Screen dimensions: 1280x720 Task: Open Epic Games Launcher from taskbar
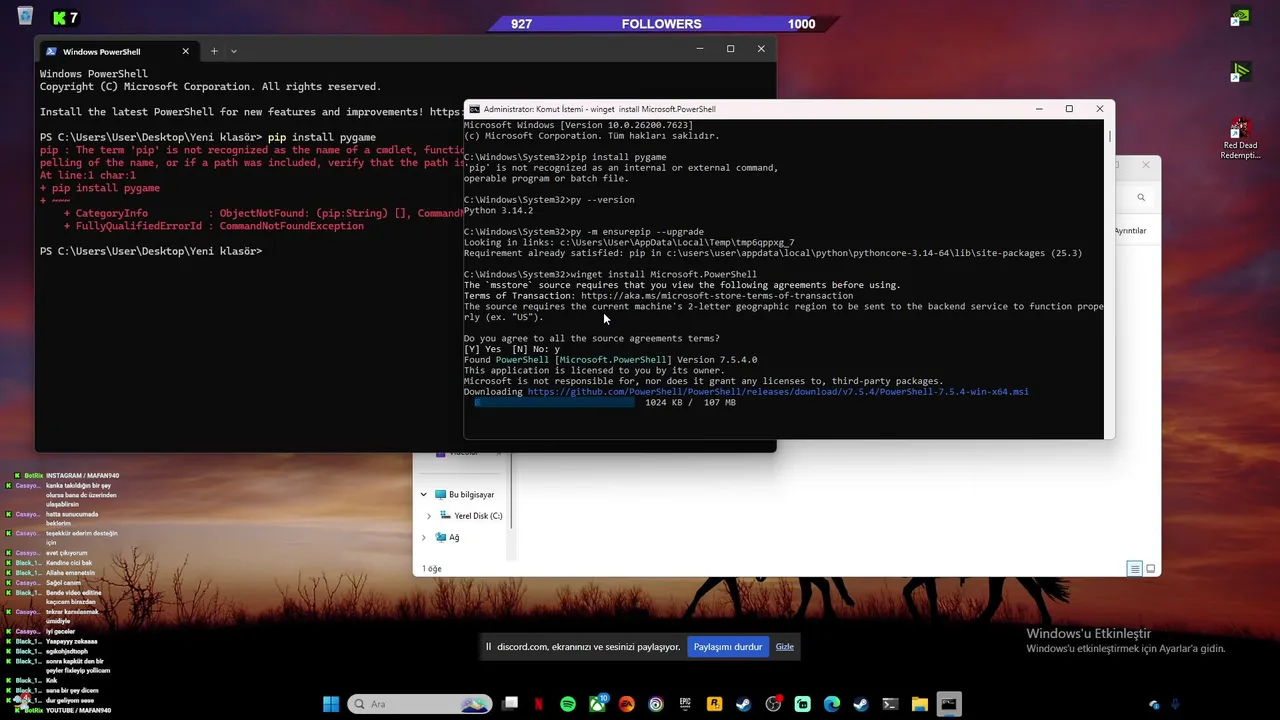(685, 704)
